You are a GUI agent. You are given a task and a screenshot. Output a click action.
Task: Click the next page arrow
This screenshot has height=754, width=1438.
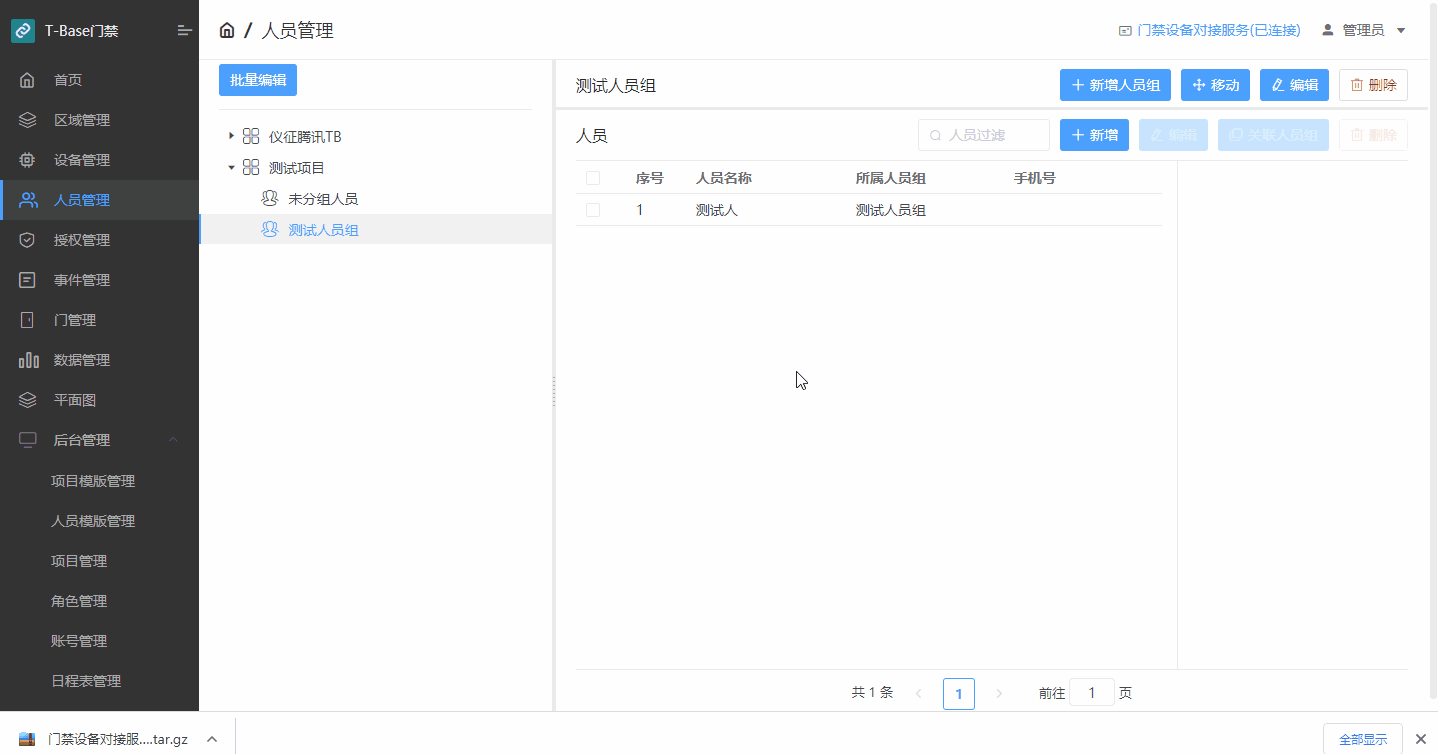coord(999,693)
